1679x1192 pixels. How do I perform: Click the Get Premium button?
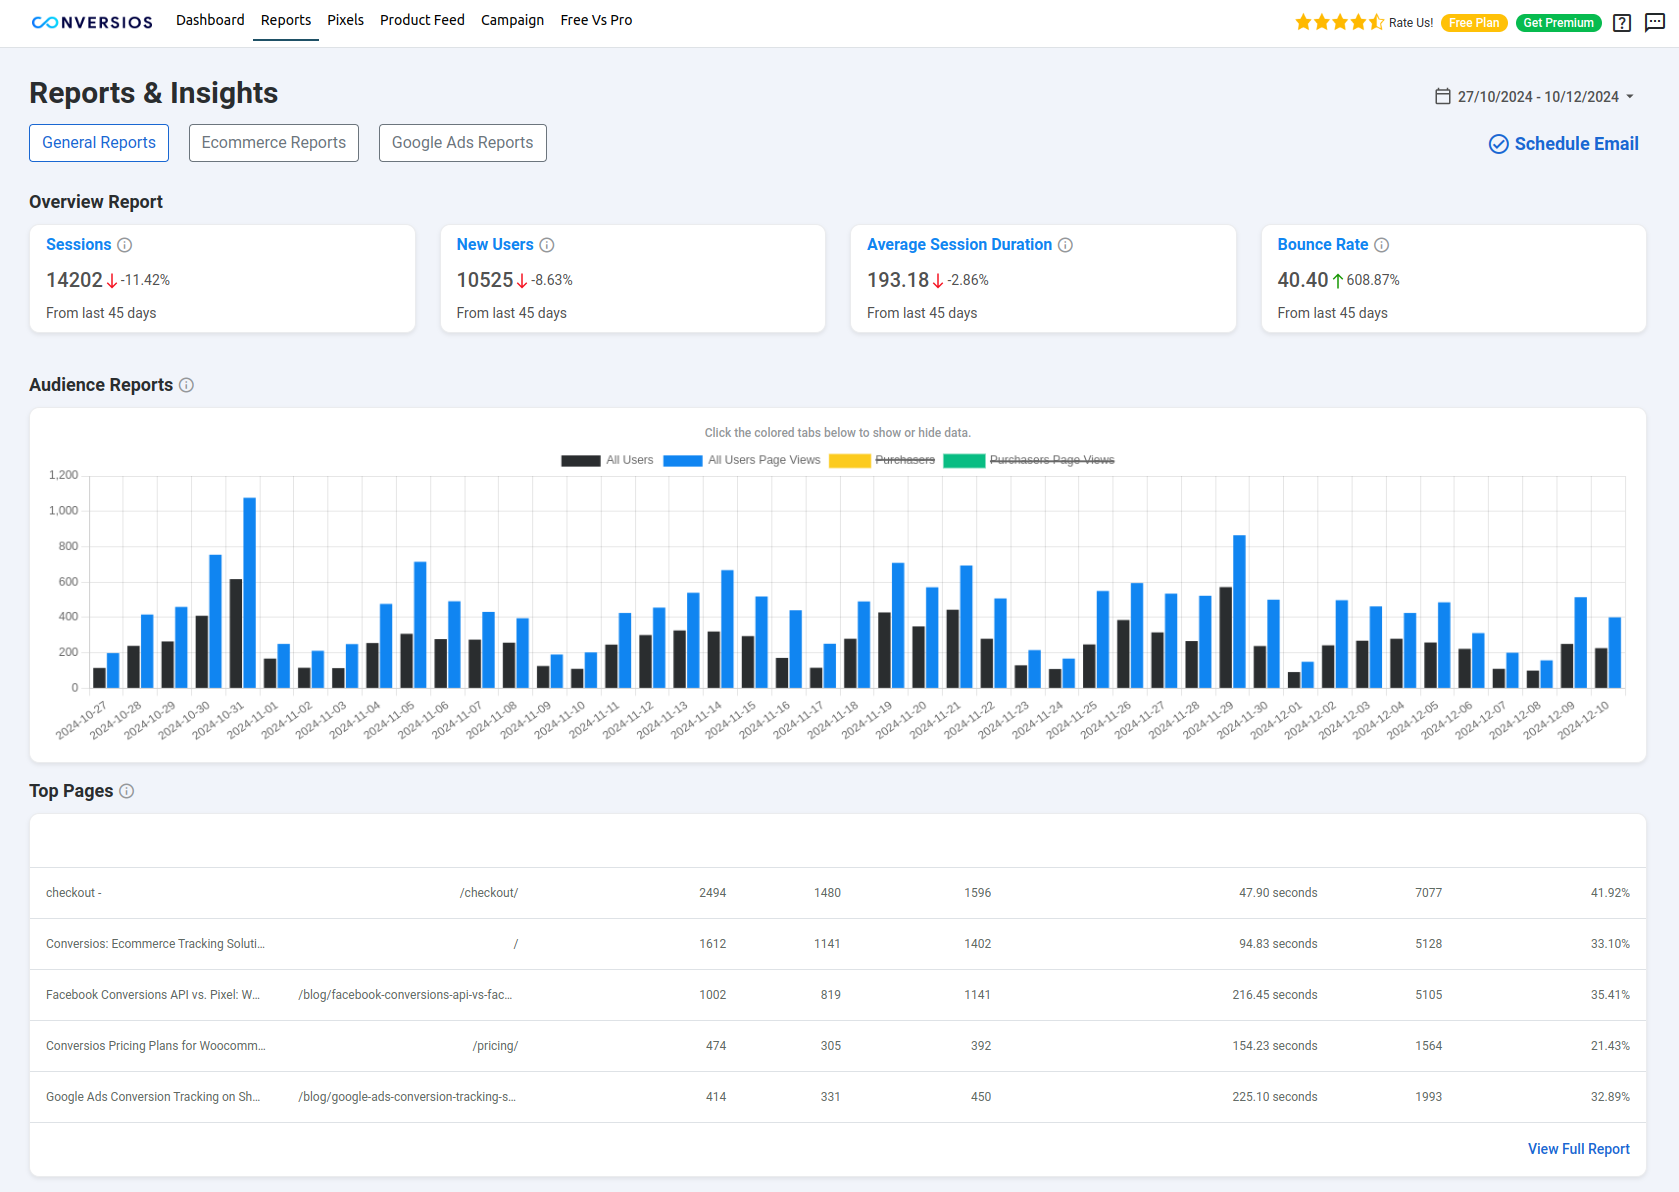pyautogui.click(x=1558, y=22)
